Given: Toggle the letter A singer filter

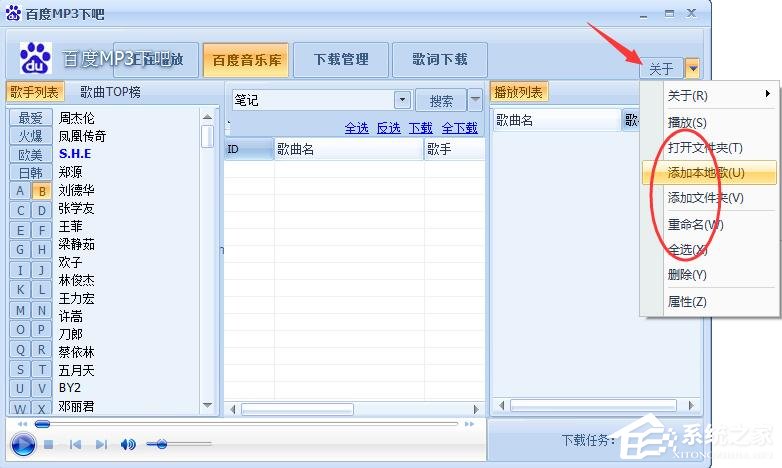Looking at the screenshot, I should [x=20, y=191].
